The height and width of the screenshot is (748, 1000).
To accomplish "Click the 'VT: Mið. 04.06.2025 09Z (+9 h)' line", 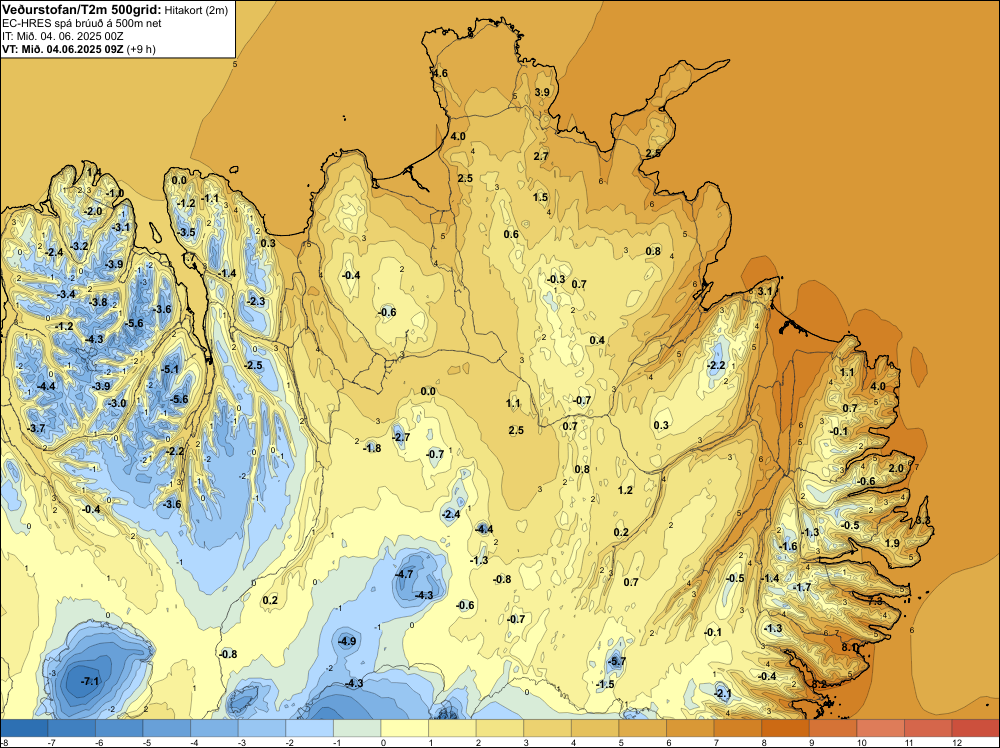I will tap(78, 48).
